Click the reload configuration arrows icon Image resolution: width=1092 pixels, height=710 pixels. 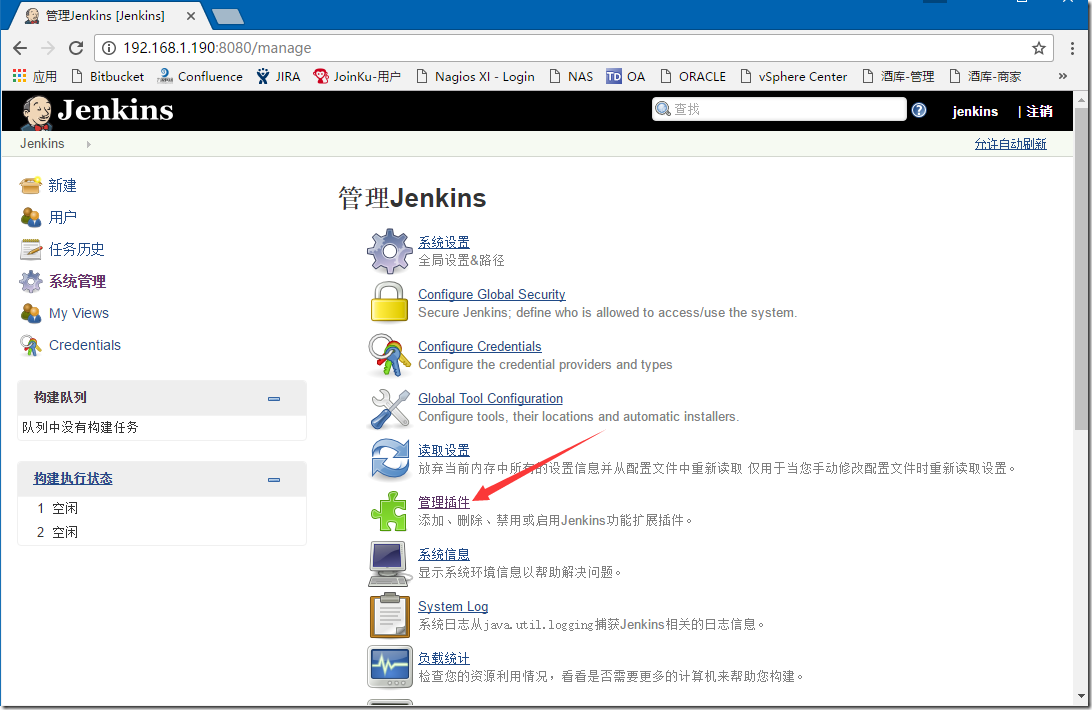point(390,459)
